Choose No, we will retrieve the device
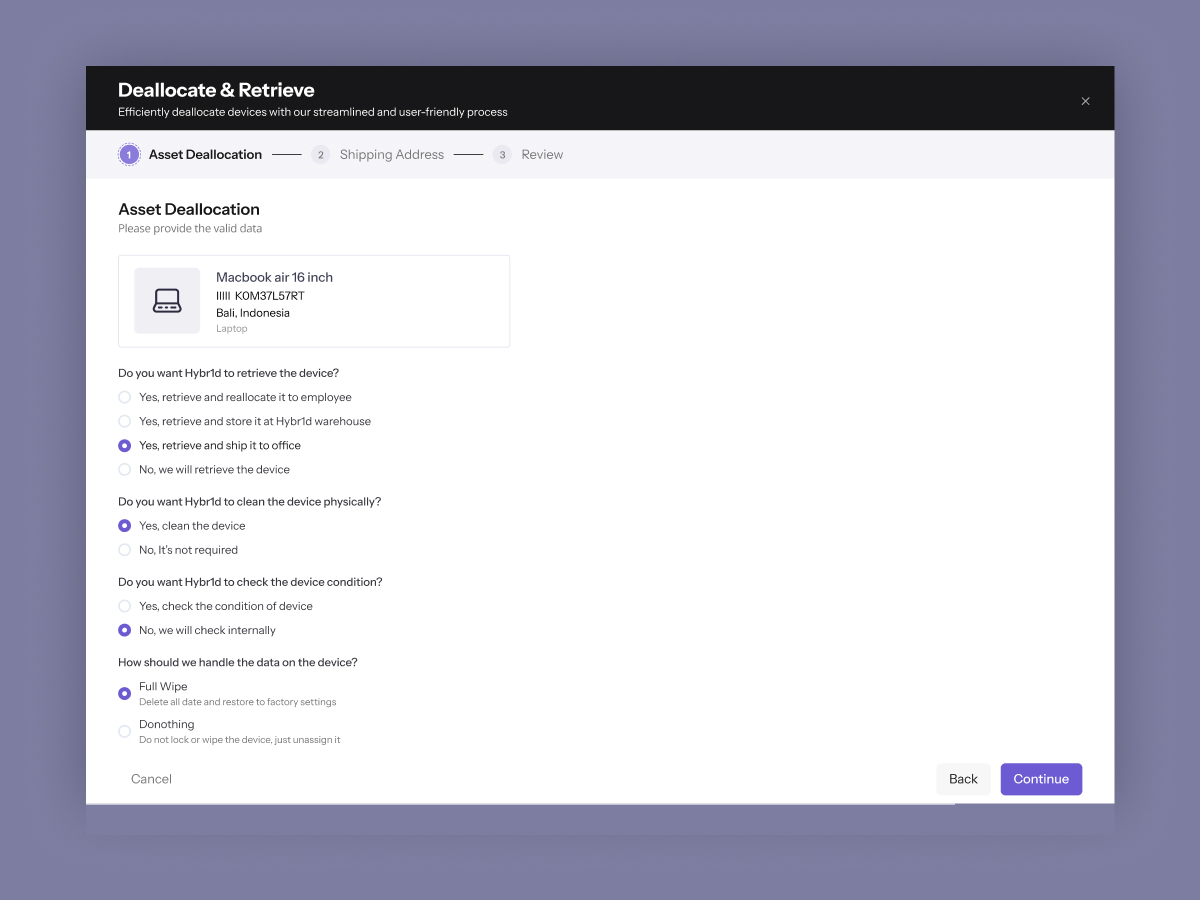This screenshot has height=900, width=1200. pyautogui.click(x=125, y=470)
